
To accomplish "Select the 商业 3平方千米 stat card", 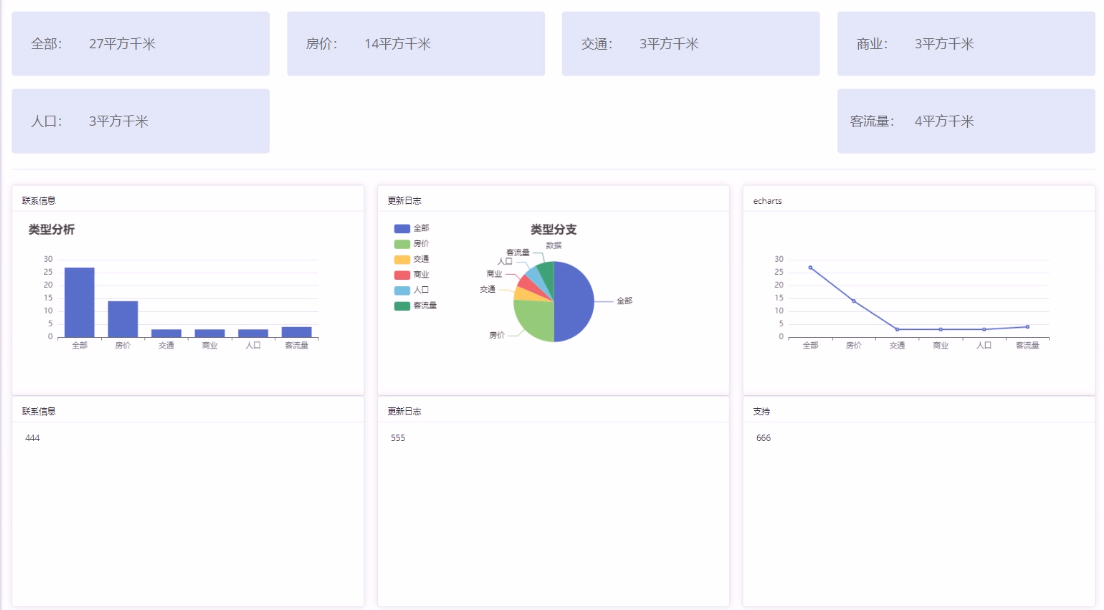I will (965, 44).
